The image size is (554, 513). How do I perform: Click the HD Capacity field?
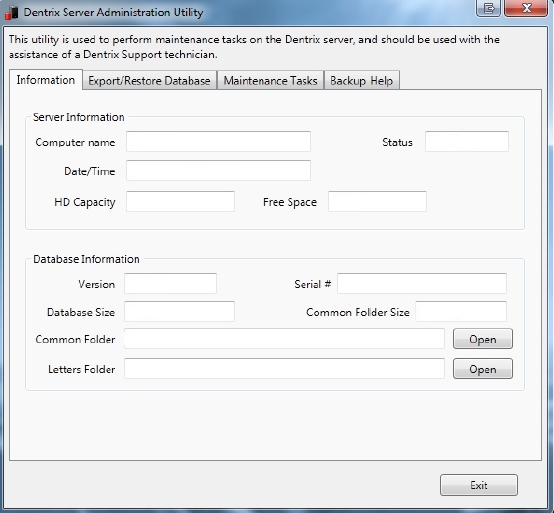(180, 201)
